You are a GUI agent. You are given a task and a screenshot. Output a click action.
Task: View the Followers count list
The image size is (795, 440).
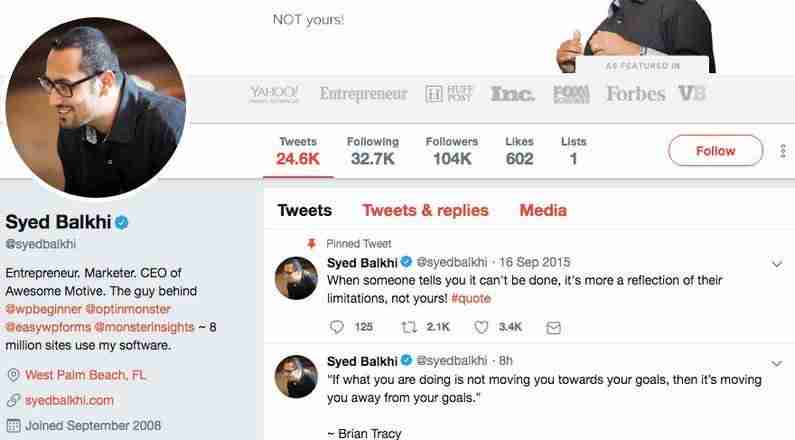[452, 151]
